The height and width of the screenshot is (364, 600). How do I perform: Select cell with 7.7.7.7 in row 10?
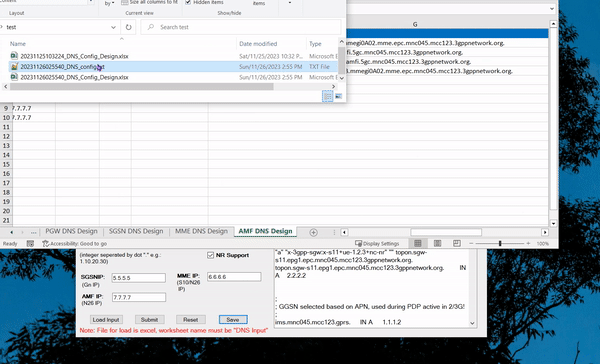click(x=34, y=118)
